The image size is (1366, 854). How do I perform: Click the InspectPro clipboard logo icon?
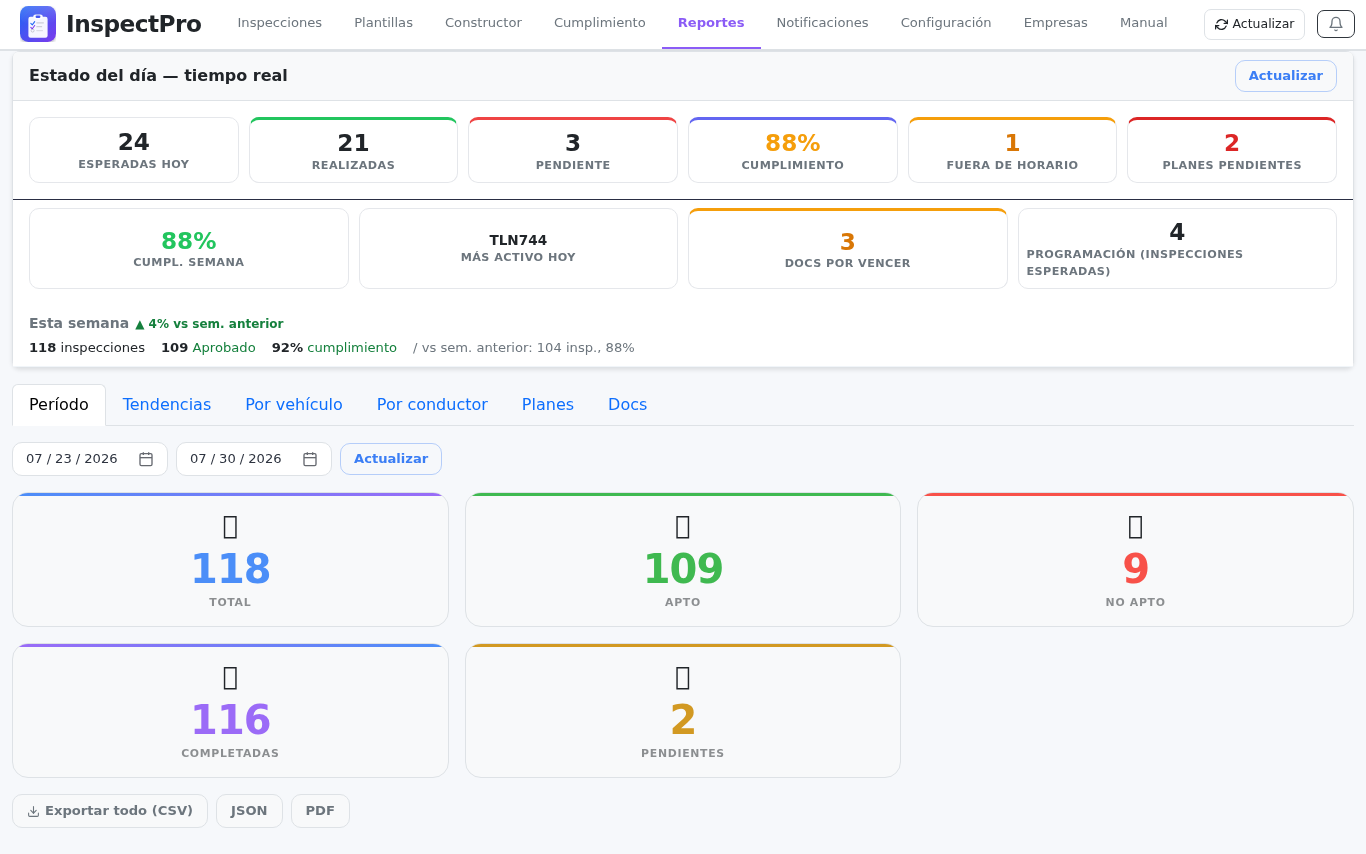(38, 24)
